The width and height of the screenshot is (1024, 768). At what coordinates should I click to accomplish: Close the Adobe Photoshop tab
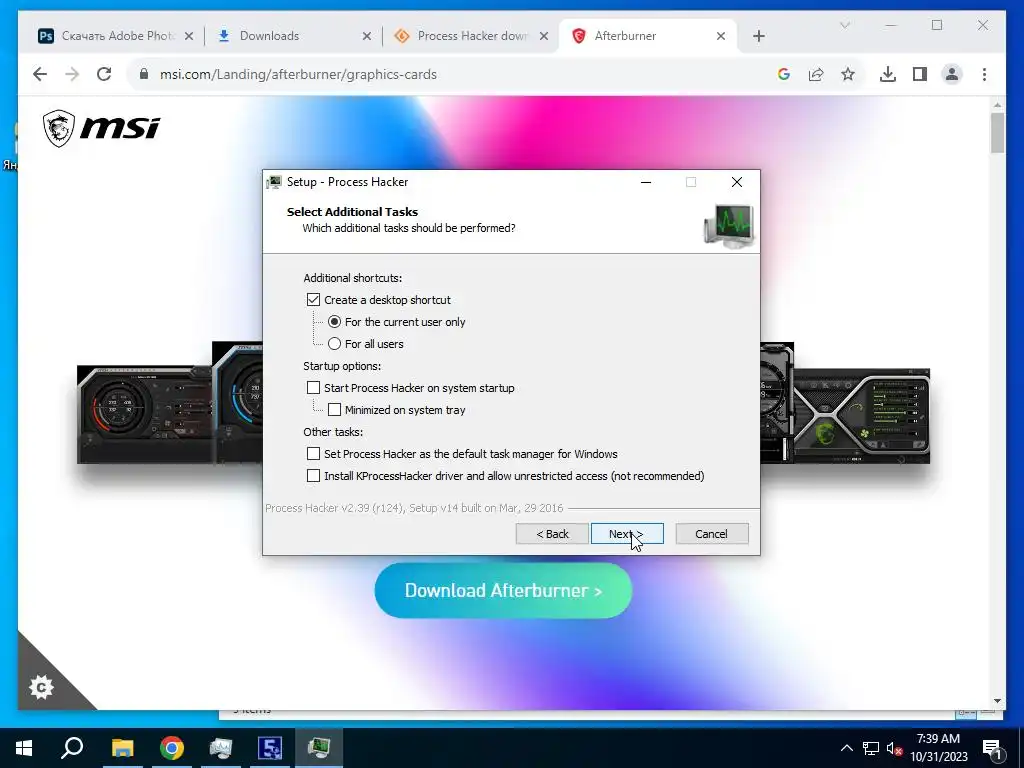click(189, 37)
